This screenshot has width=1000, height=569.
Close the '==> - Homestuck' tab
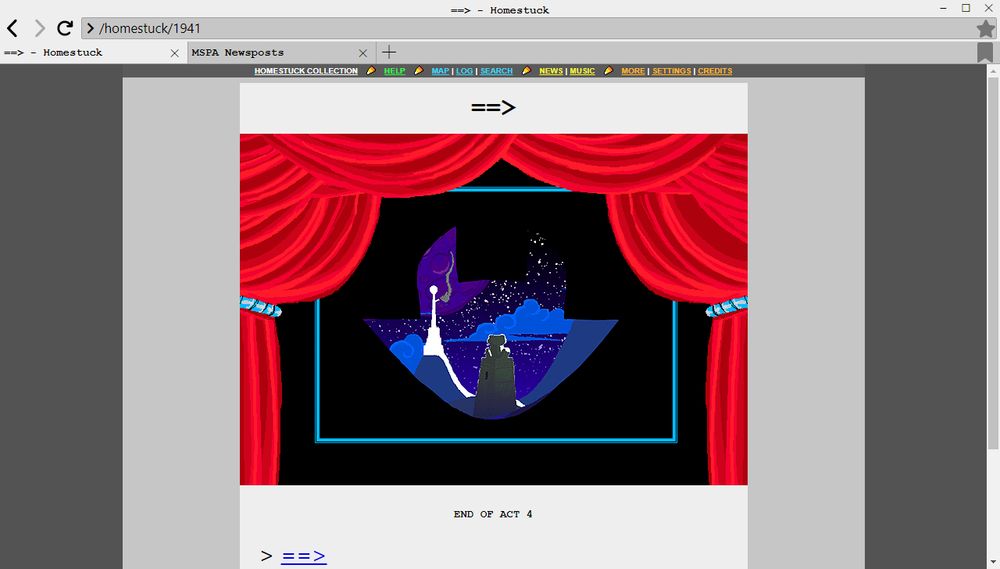[174, 53]
